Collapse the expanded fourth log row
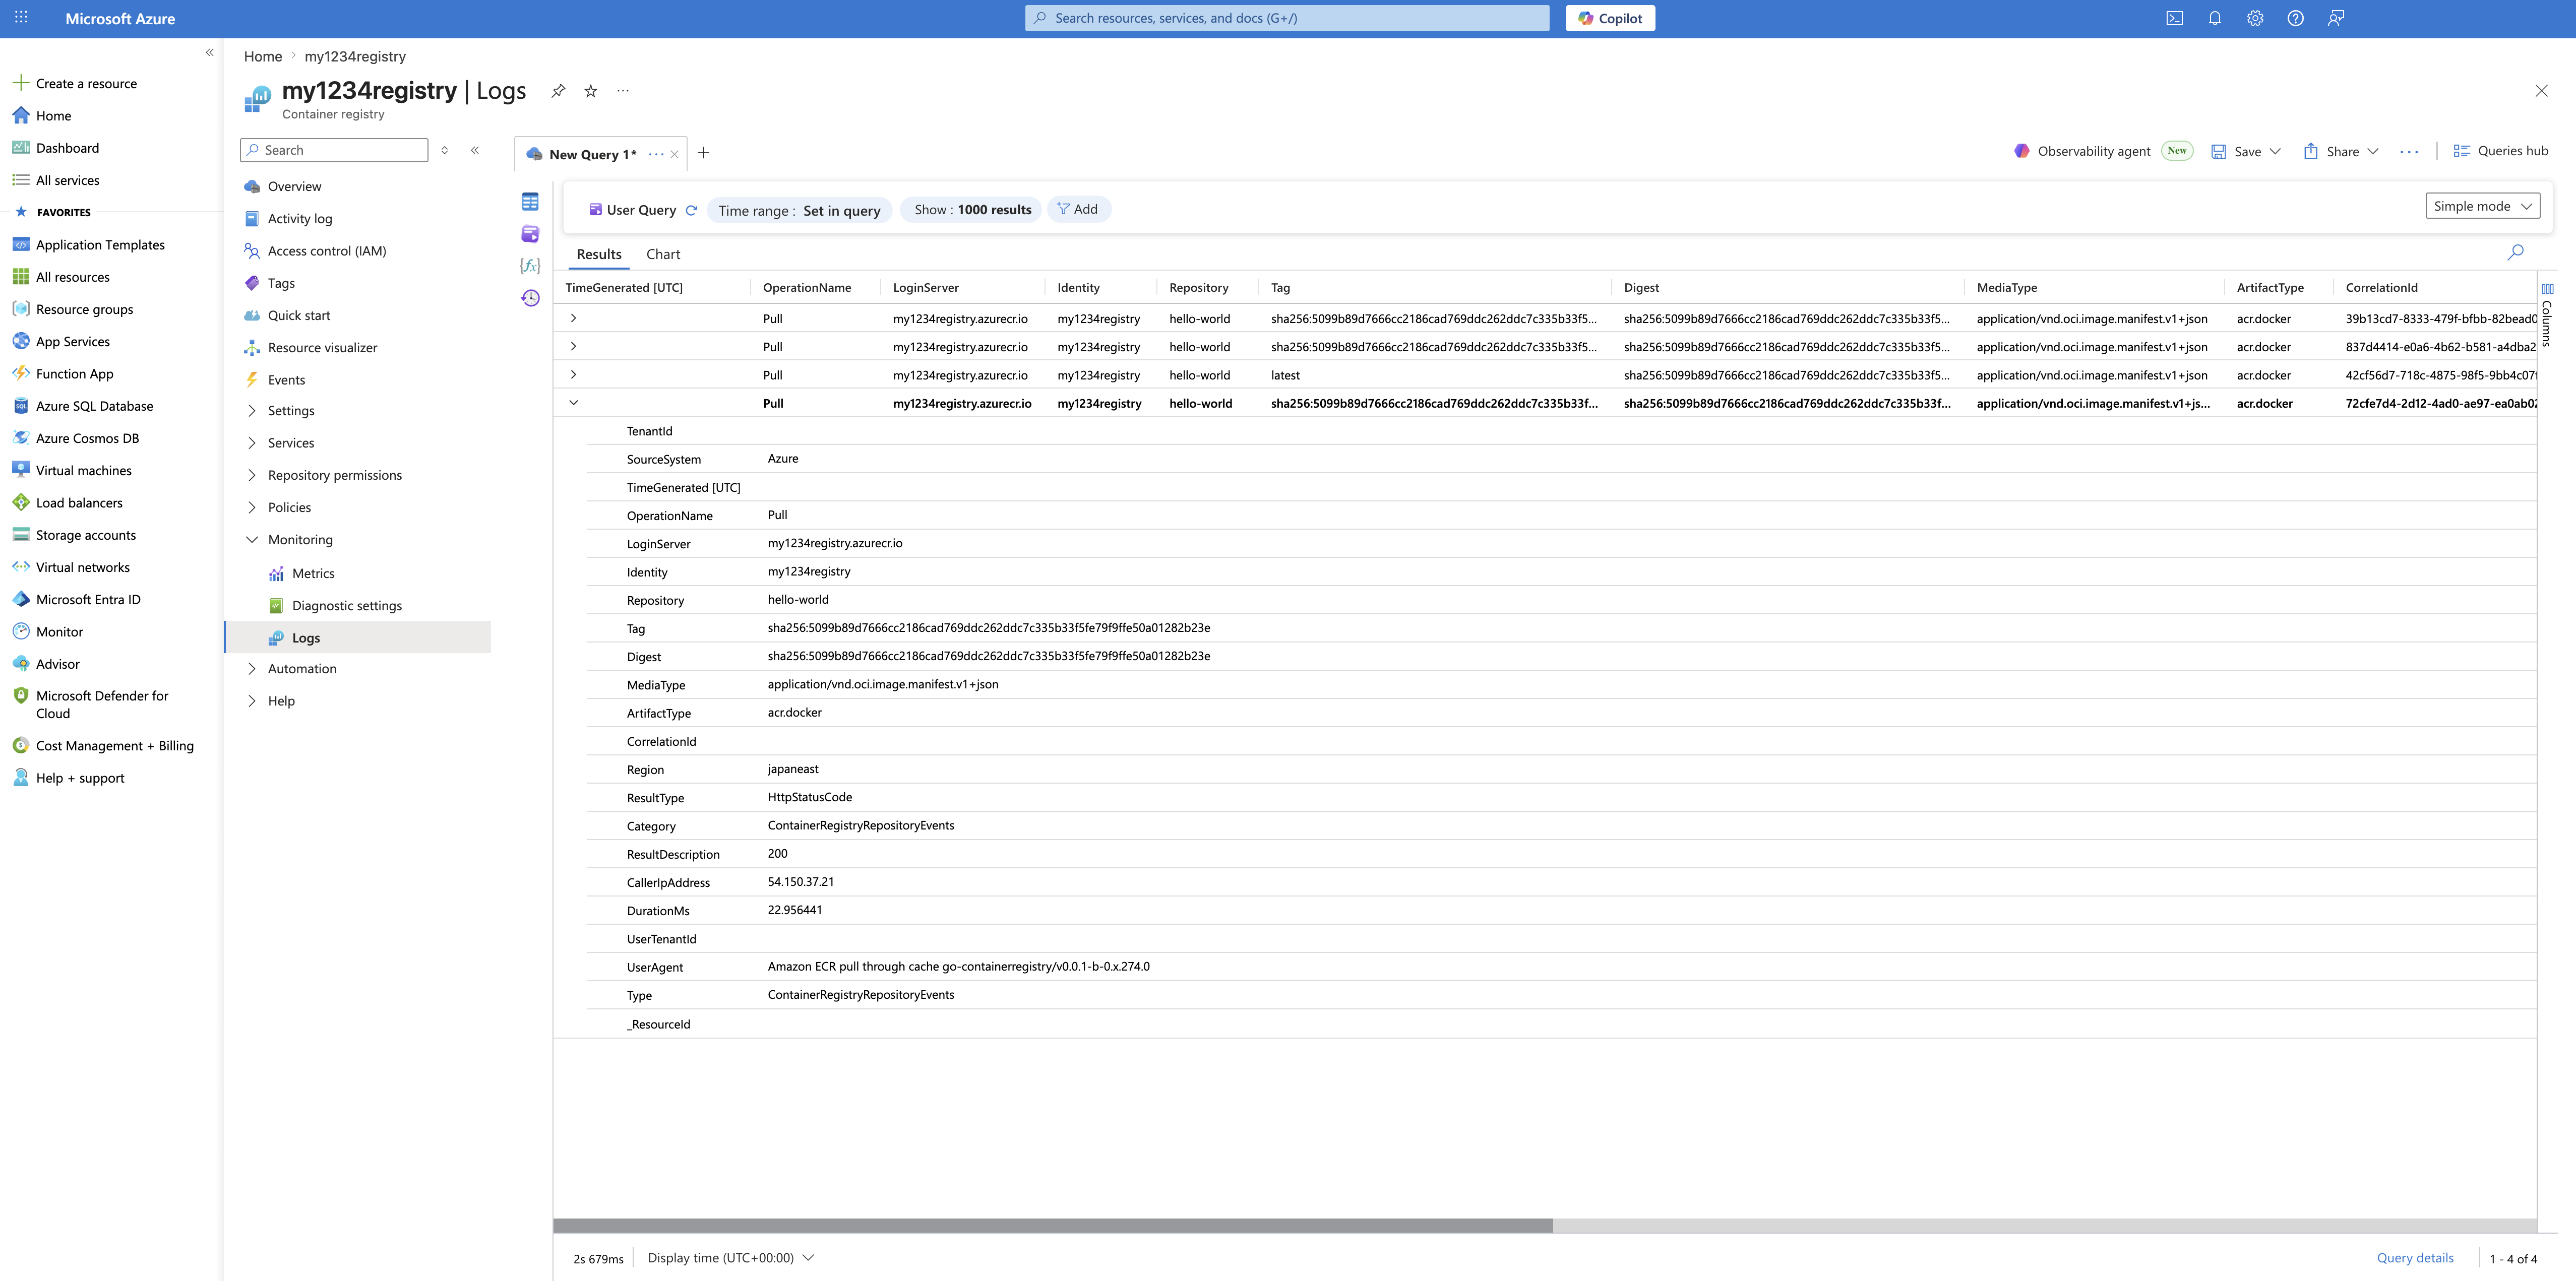 click(573, 403)
